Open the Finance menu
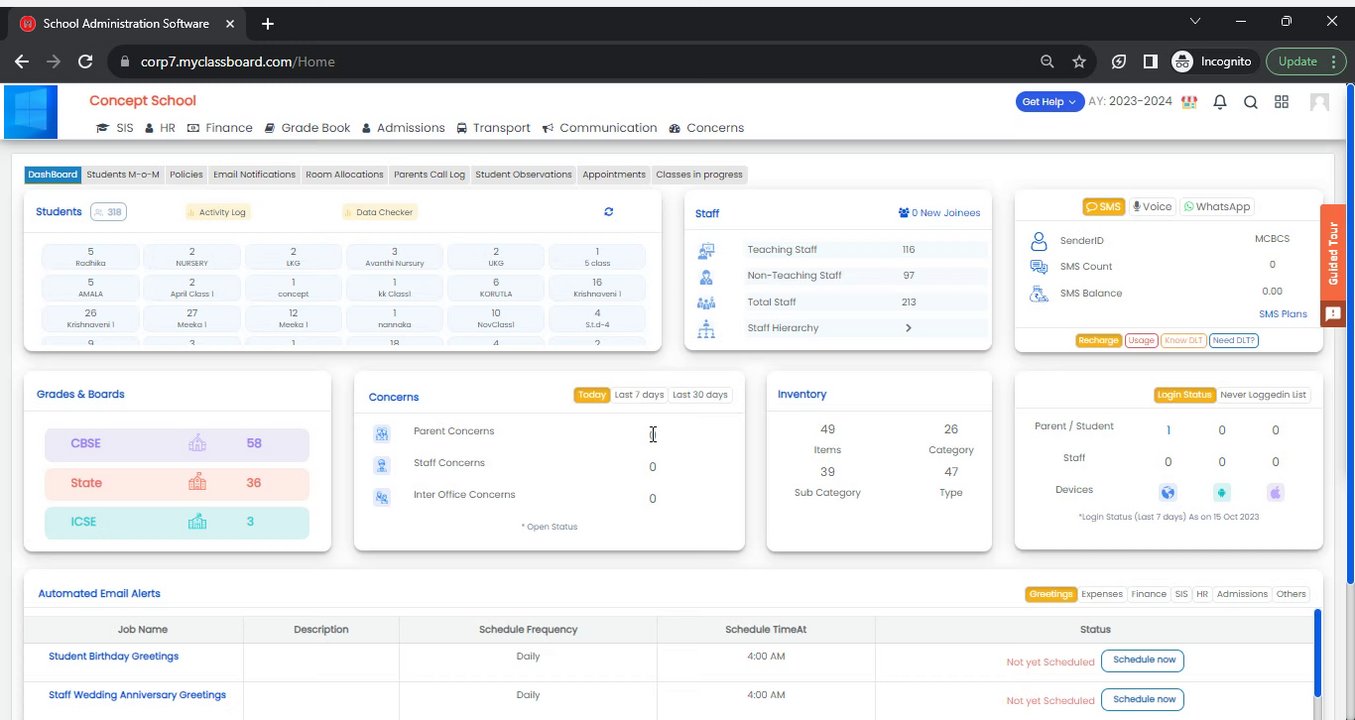The width and height of the screenshot is (1355, 720). [220, 128]
